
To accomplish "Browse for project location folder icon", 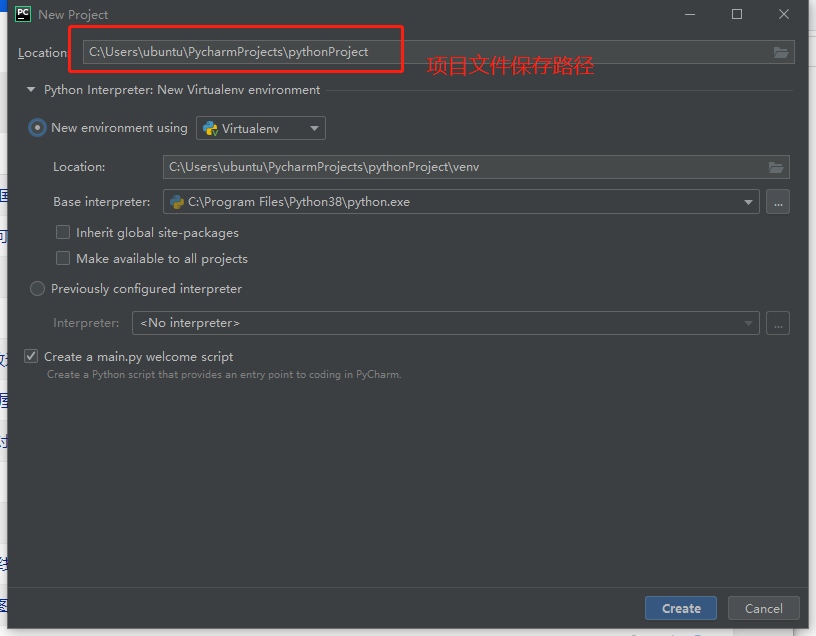I will (781, 53).
